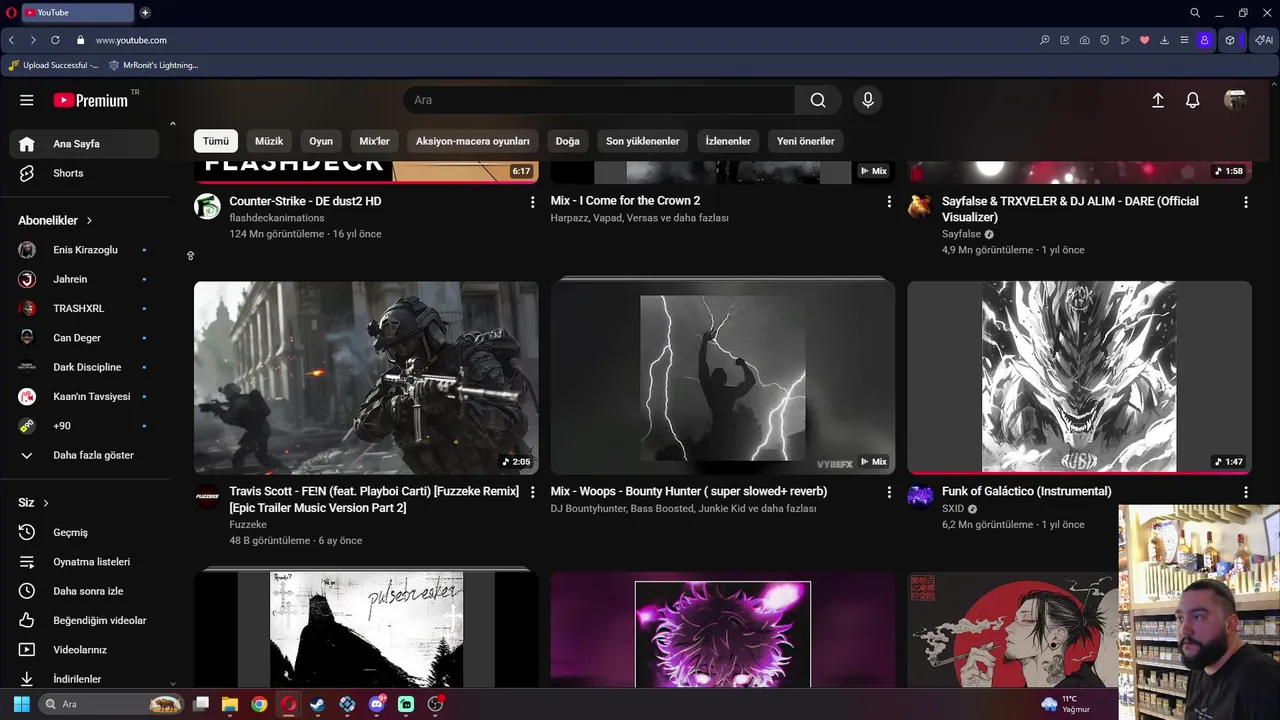Start voice search with microphone
Viewport: 1280px width, 720px height.
pos(868,100)
